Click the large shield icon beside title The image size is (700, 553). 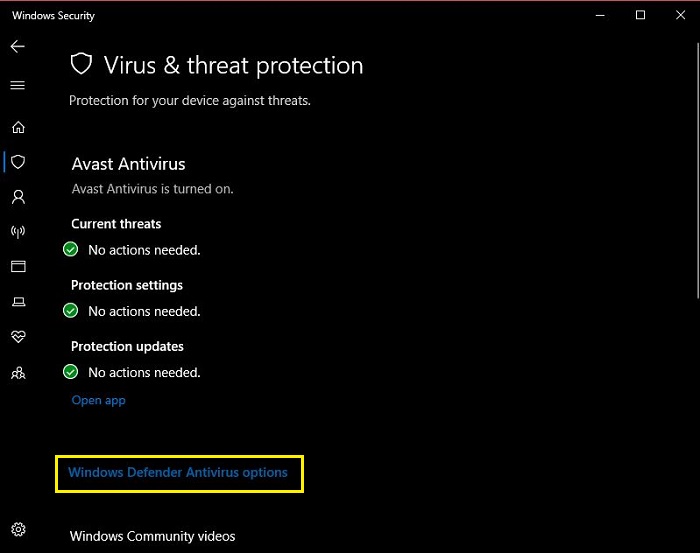[x=81, y=64]
